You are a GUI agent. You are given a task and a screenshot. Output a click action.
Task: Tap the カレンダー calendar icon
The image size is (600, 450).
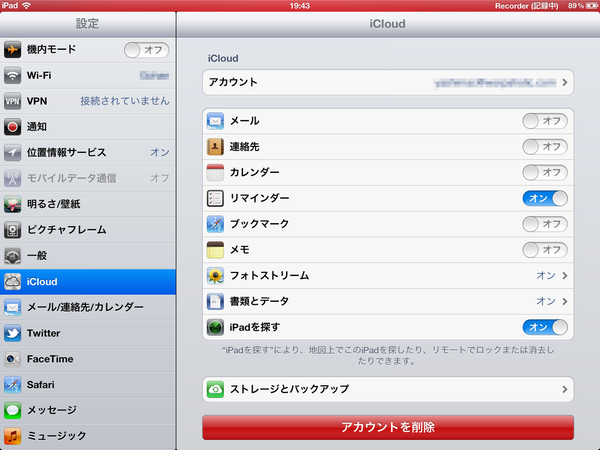pyautogui.click(x=215, y=172)
